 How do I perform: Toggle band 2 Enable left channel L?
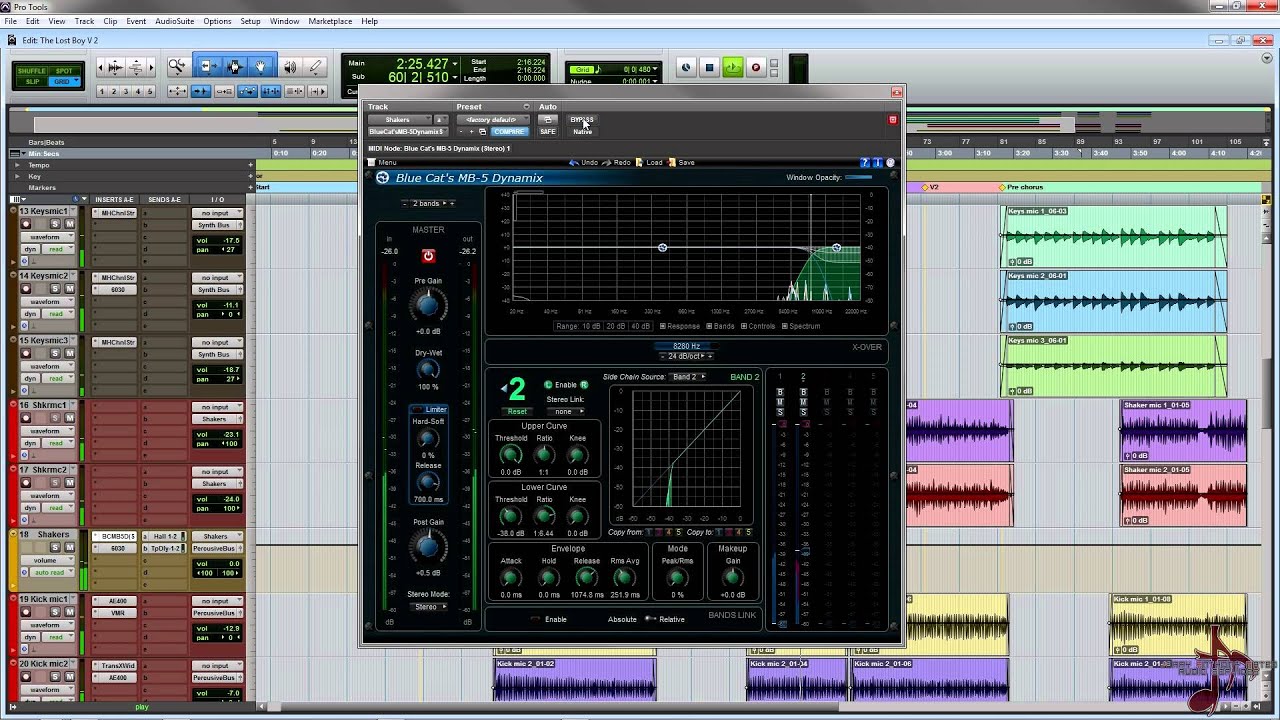click(x=548, y=385)
